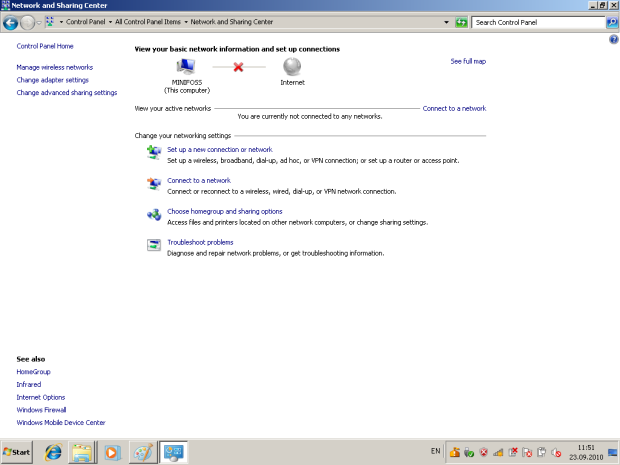Open Change advanced sharing settings
Viewport: 620px width, 465px height.
click(x=67, y=93)
